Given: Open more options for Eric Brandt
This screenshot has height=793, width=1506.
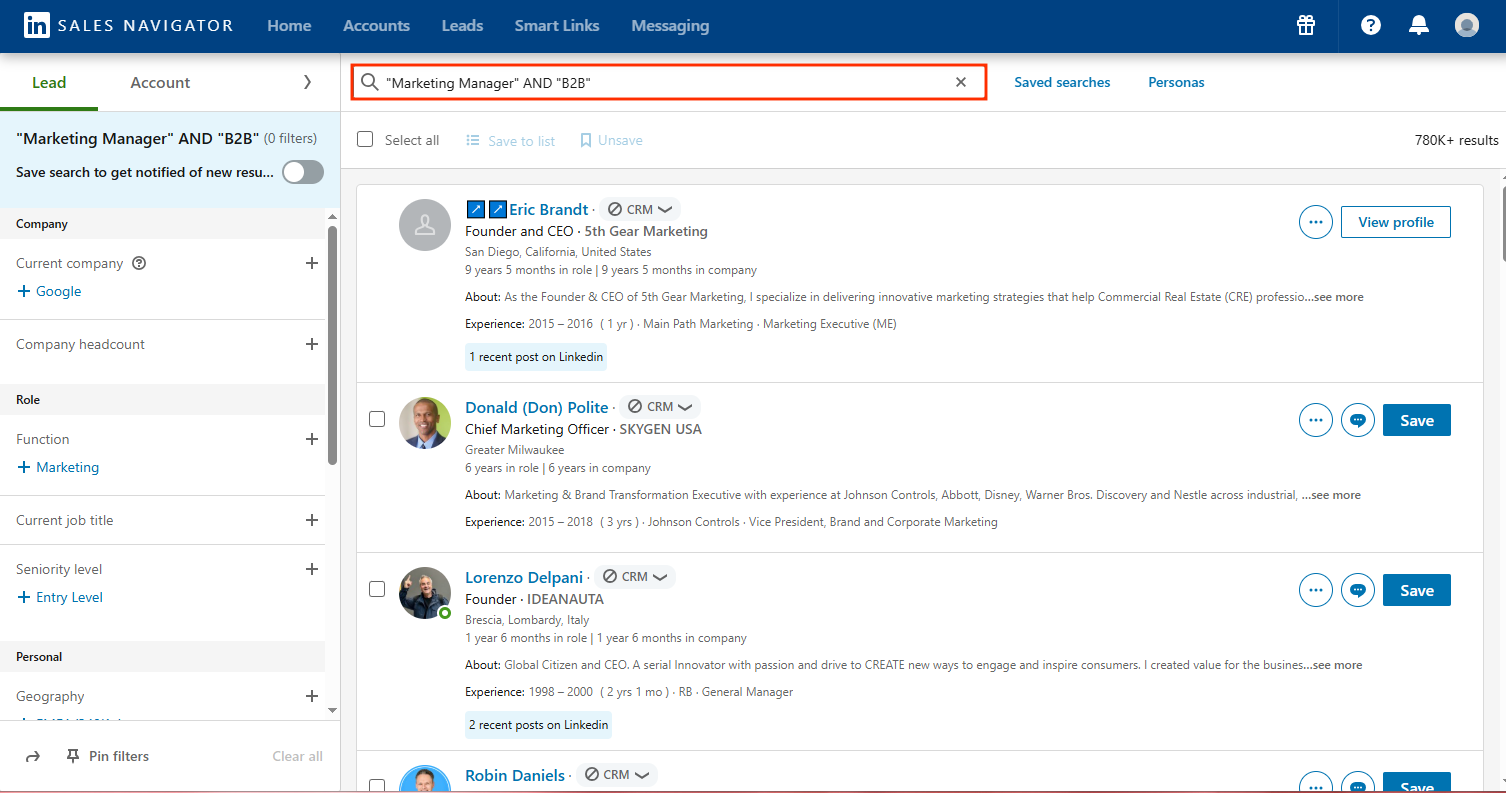Looking at the screenshot, I should coord(1316,222).
